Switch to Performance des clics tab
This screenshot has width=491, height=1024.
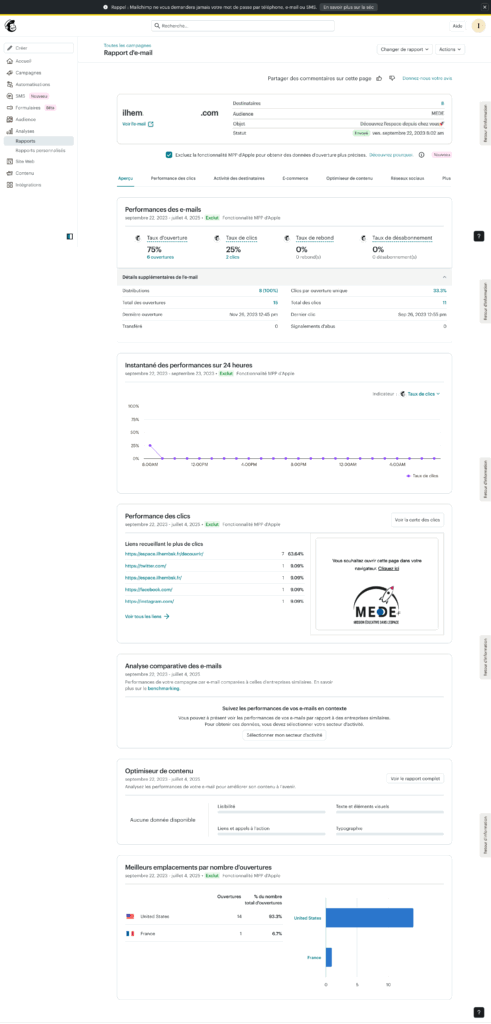(x=173, y=178)
